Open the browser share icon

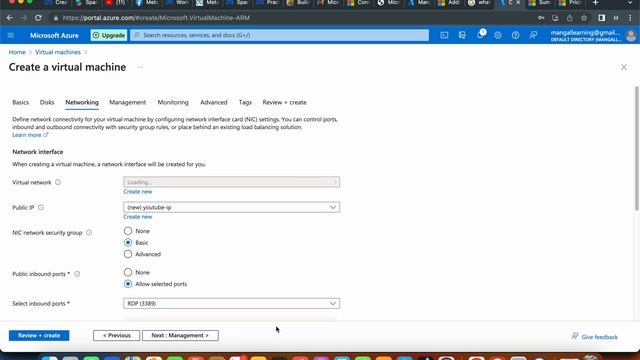click(x=569, y=18)
